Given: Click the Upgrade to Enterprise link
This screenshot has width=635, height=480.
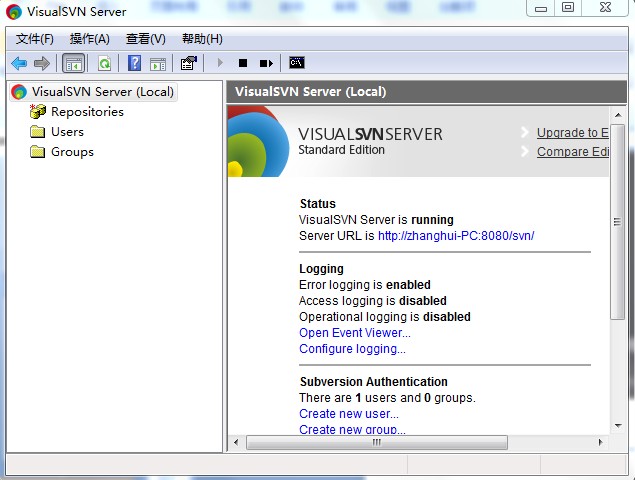Looking at the screenshot, I should 573,133.
